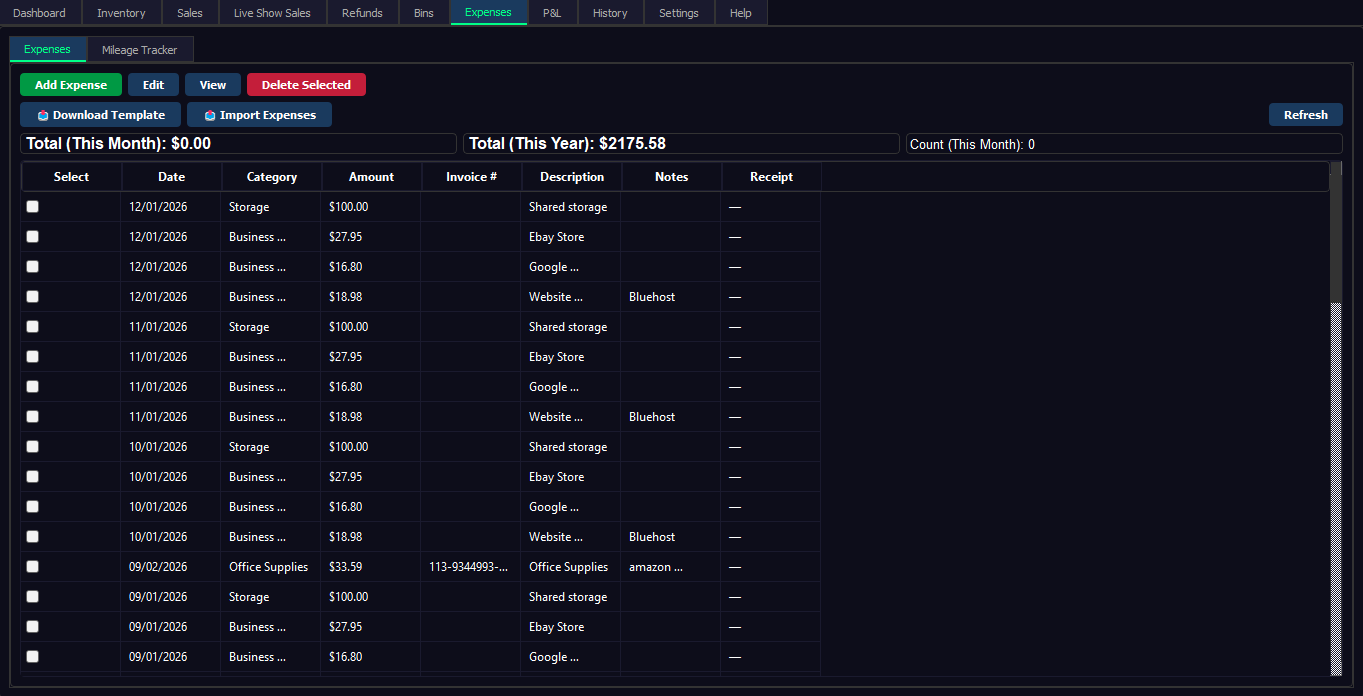Click the green Add Expense button
The height and width of the screenshot is (696, 1363).
click(x=71, y=85)
